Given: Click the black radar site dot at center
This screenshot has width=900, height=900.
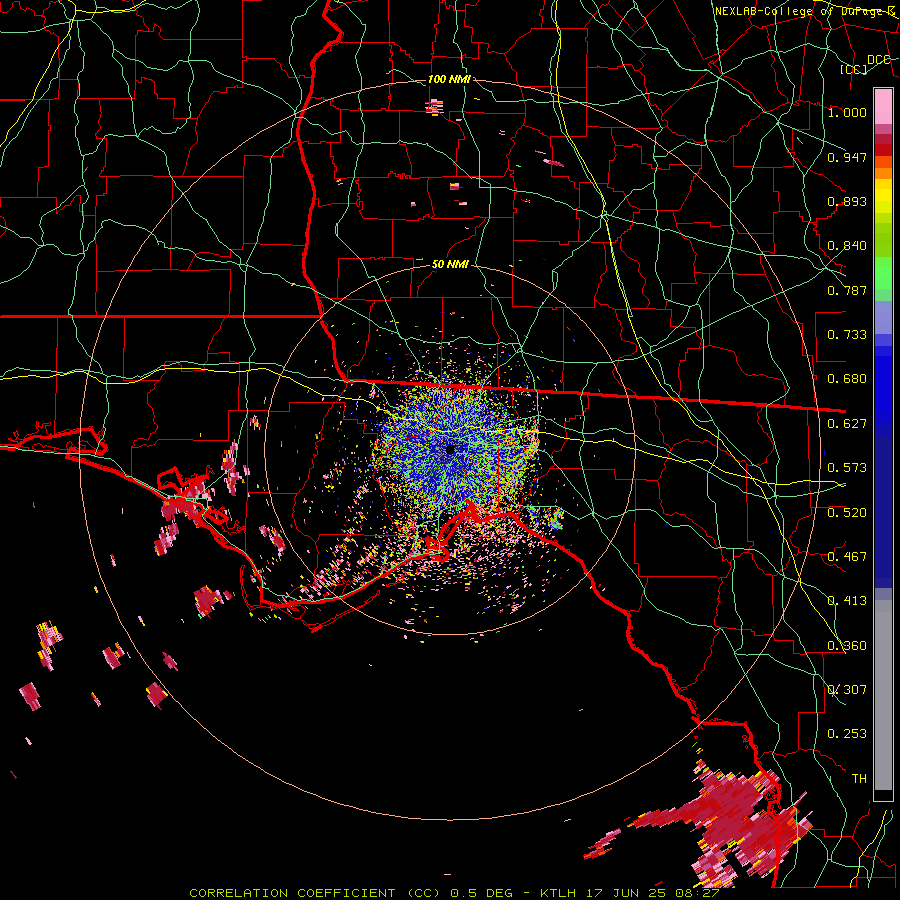Looking at the screenshot, I should (450, 449).
